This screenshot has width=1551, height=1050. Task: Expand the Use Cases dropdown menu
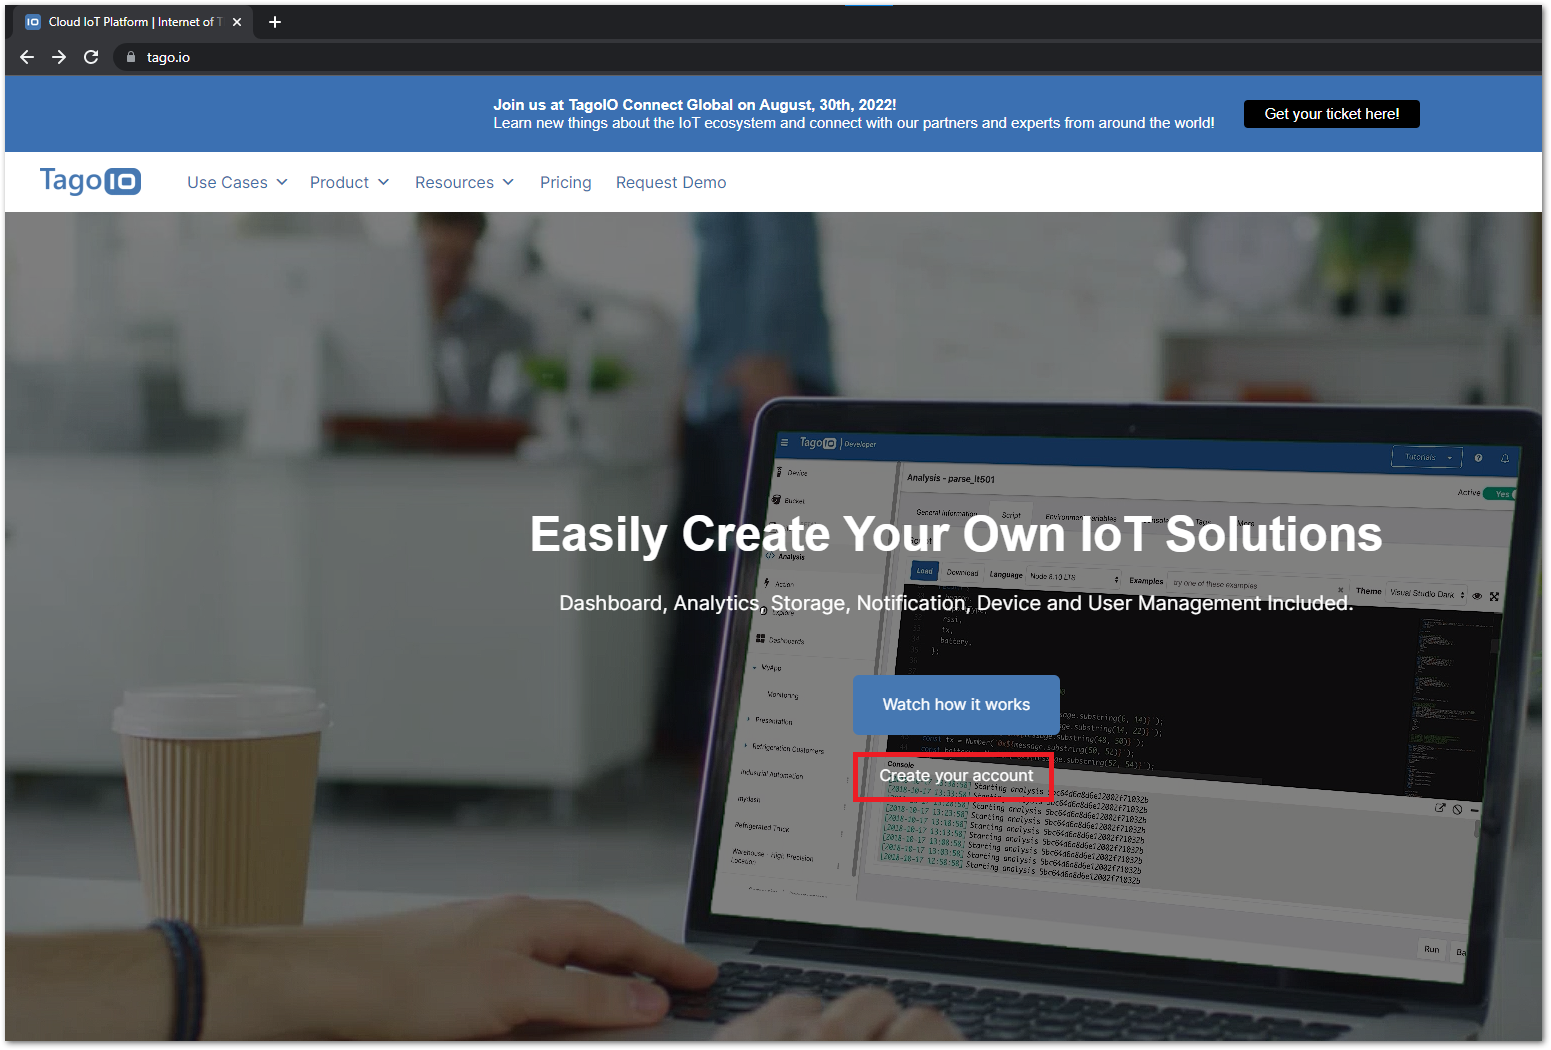tap(237, 182)
